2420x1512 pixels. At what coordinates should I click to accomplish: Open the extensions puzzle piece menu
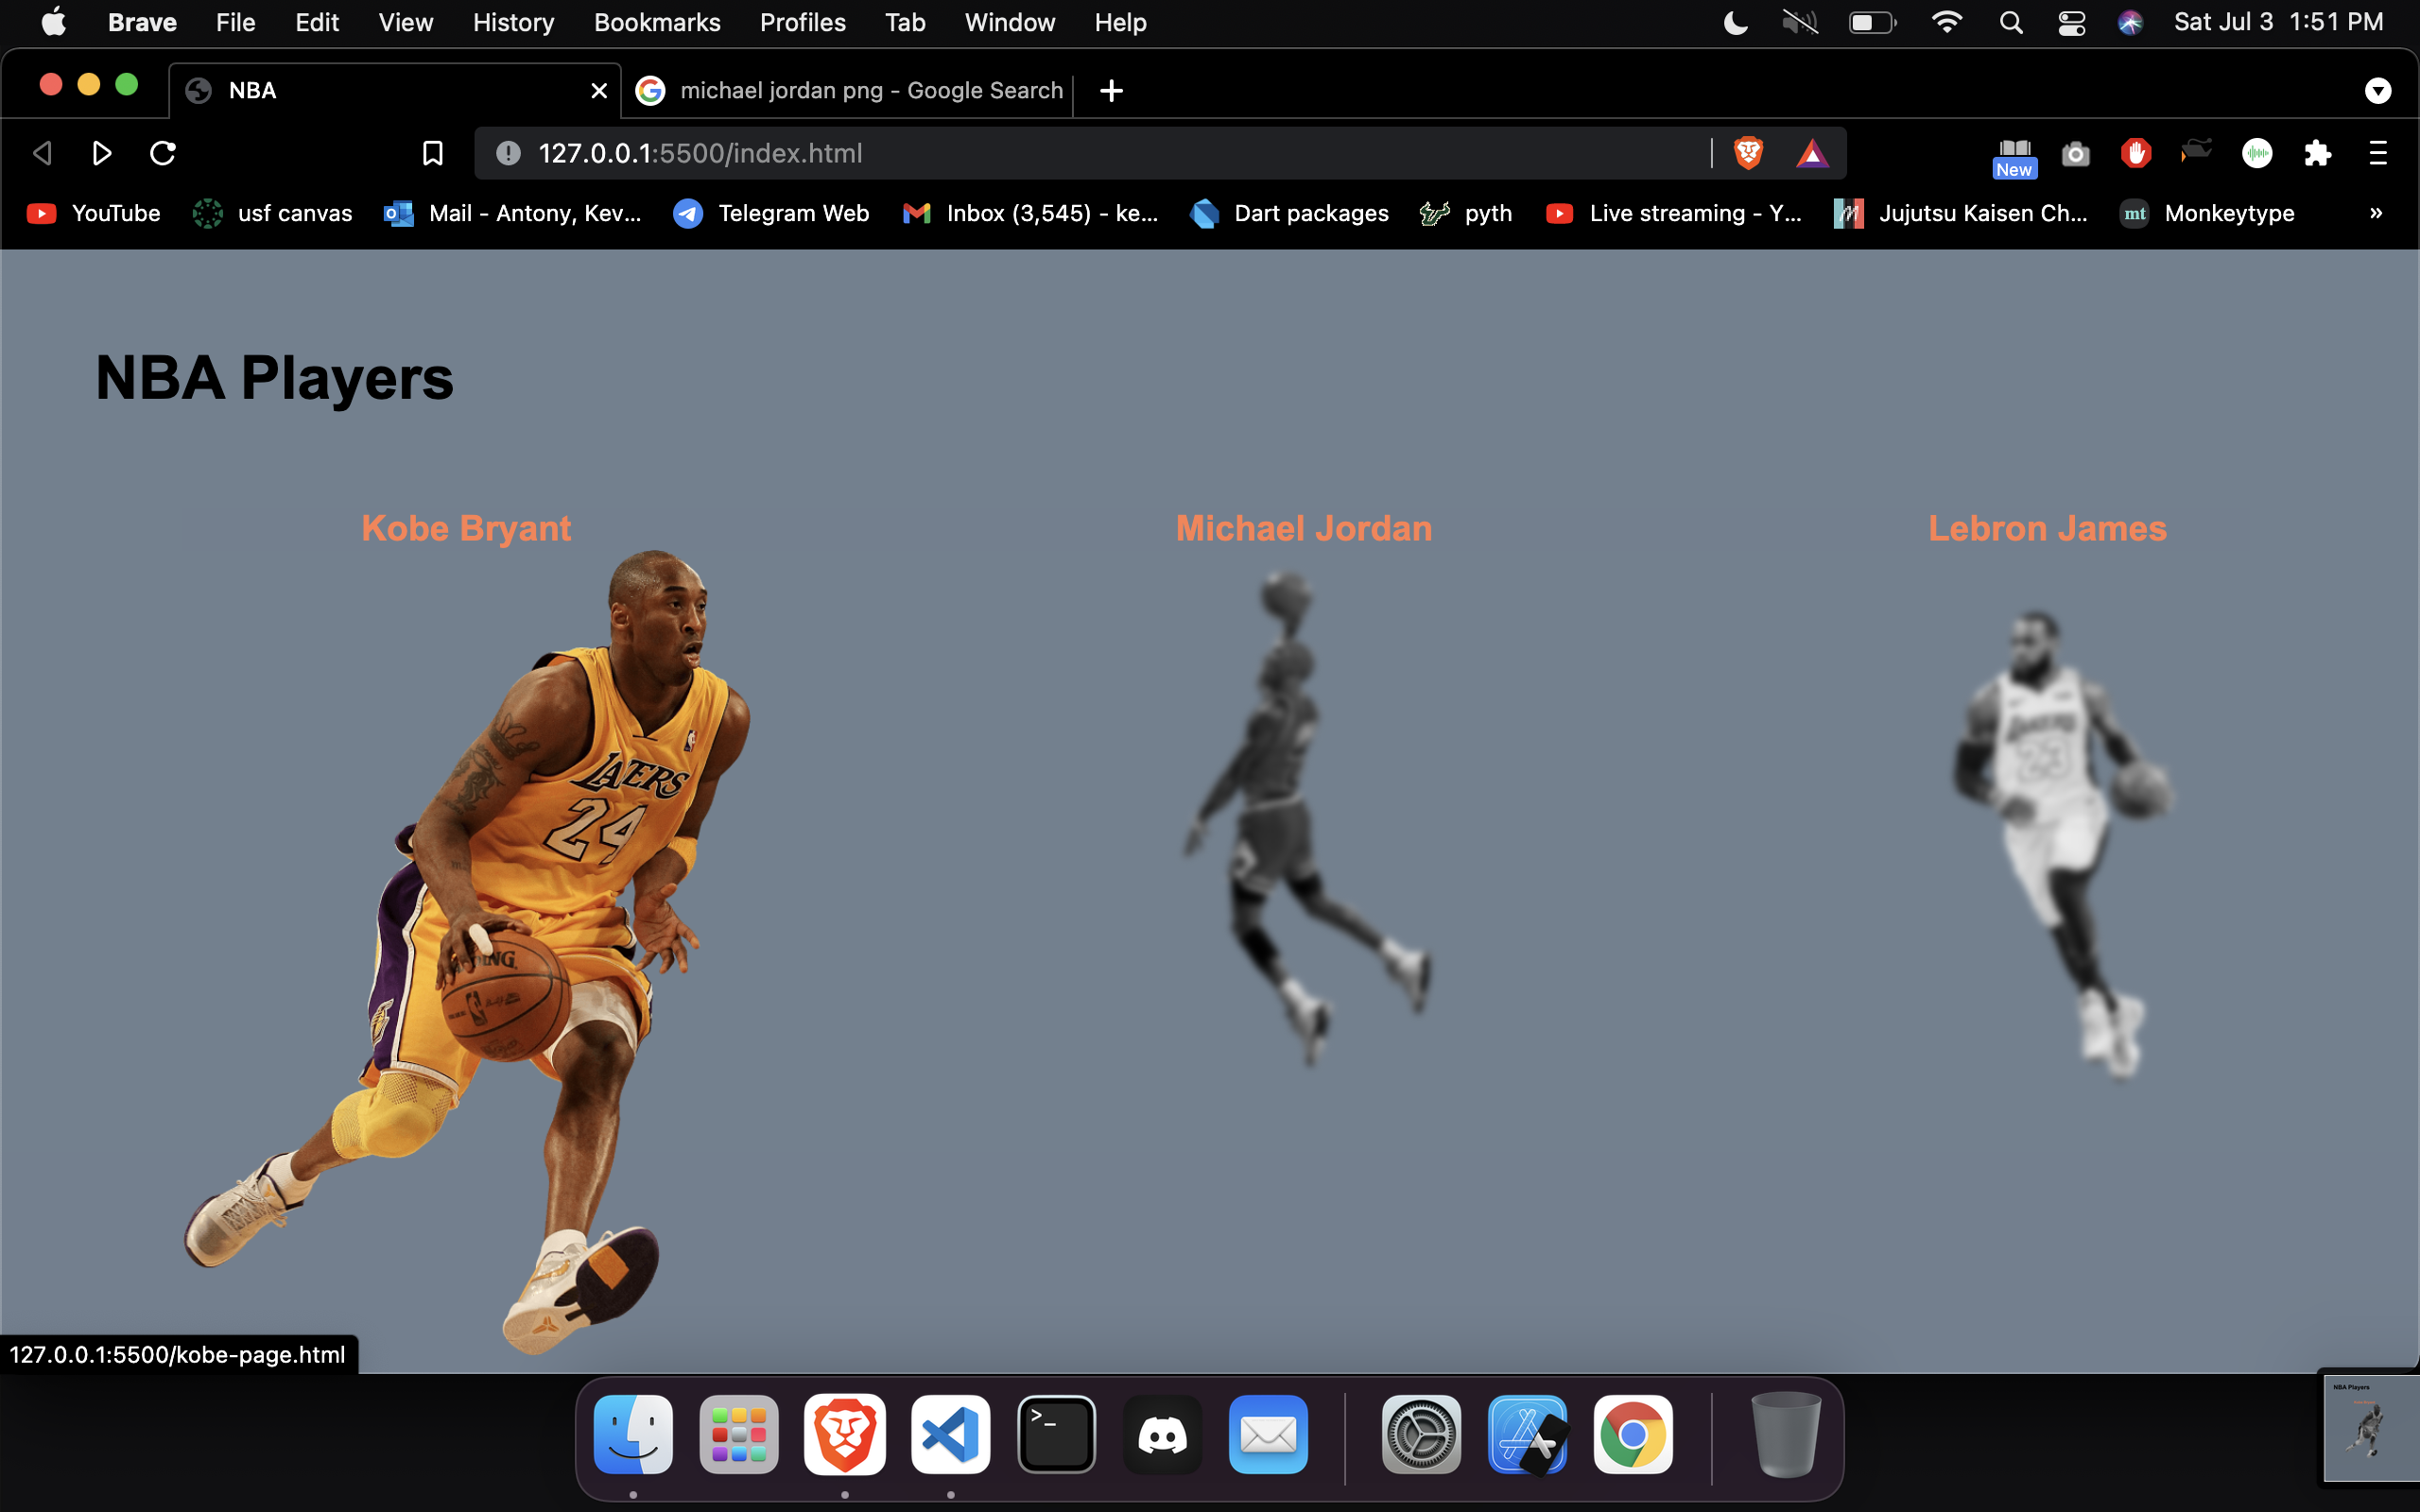2317,153
